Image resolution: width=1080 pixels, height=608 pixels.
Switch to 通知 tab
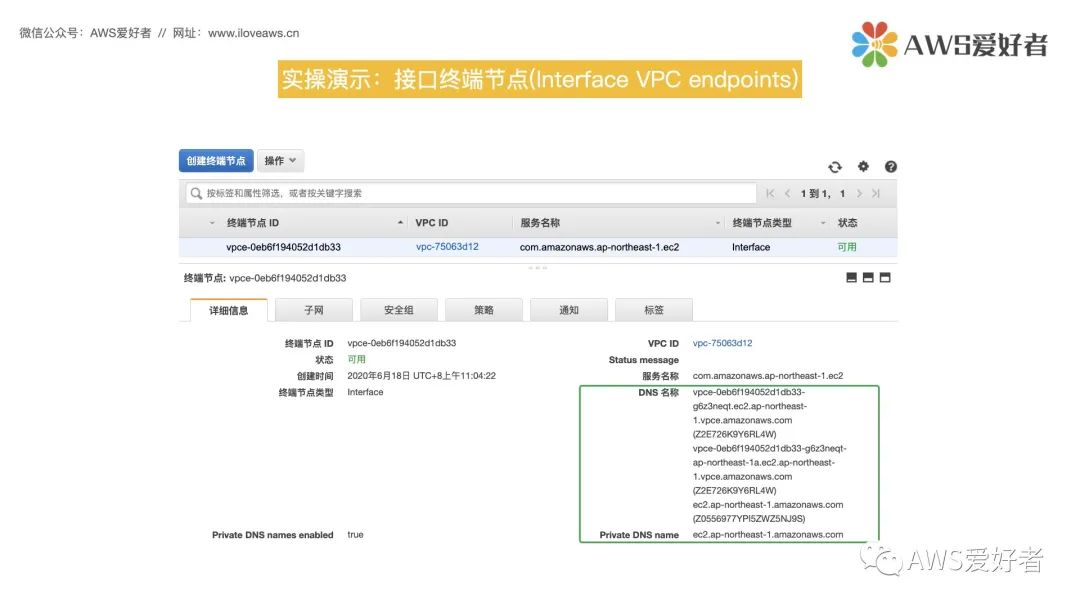(x=569, y=310)
